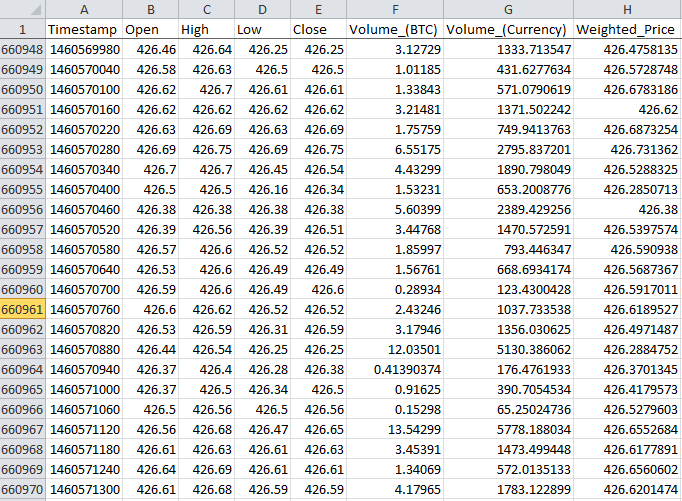
Task: Select Low cell 426.16
Action: pyautogui.click(x=262, y=190)
